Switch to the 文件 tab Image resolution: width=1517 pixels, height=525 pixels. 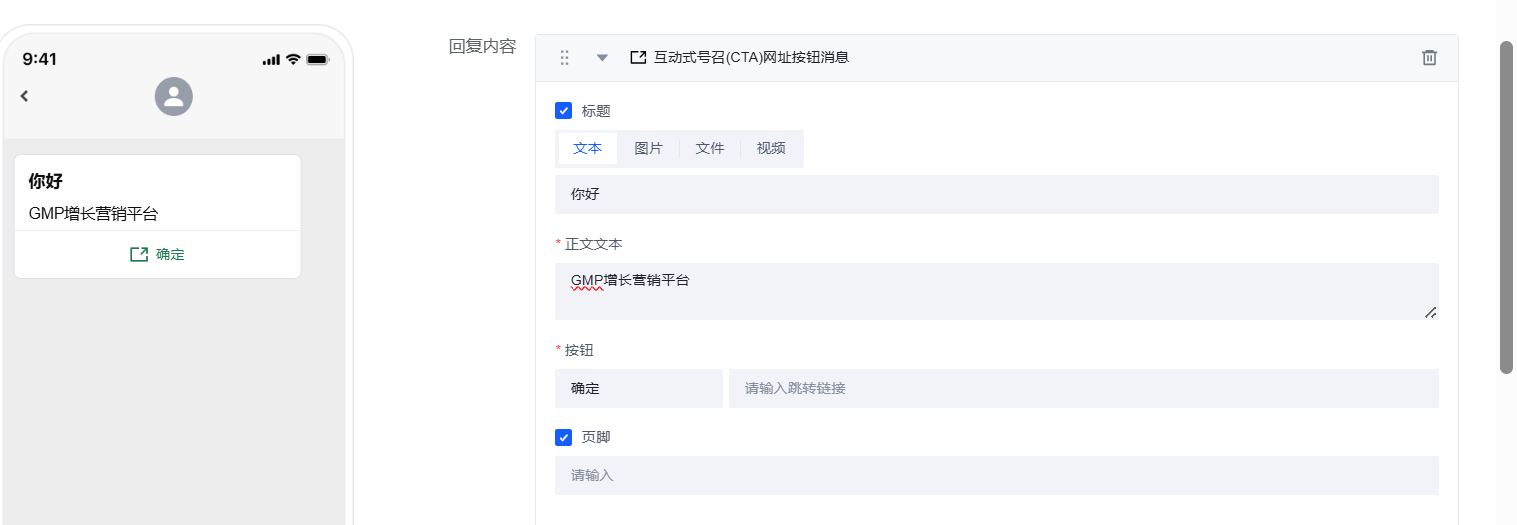710,148
